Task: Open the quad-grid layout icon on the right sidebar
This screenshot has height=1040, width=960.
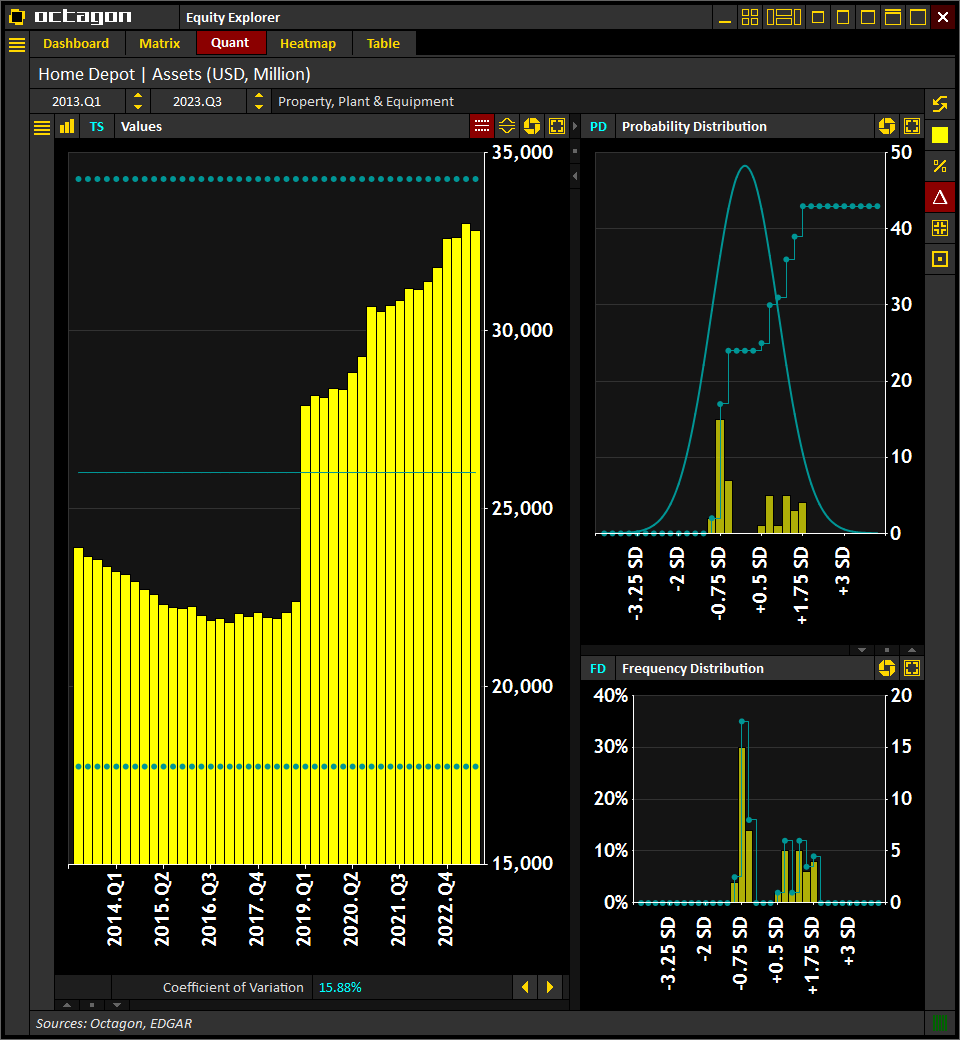Action: 939,227
